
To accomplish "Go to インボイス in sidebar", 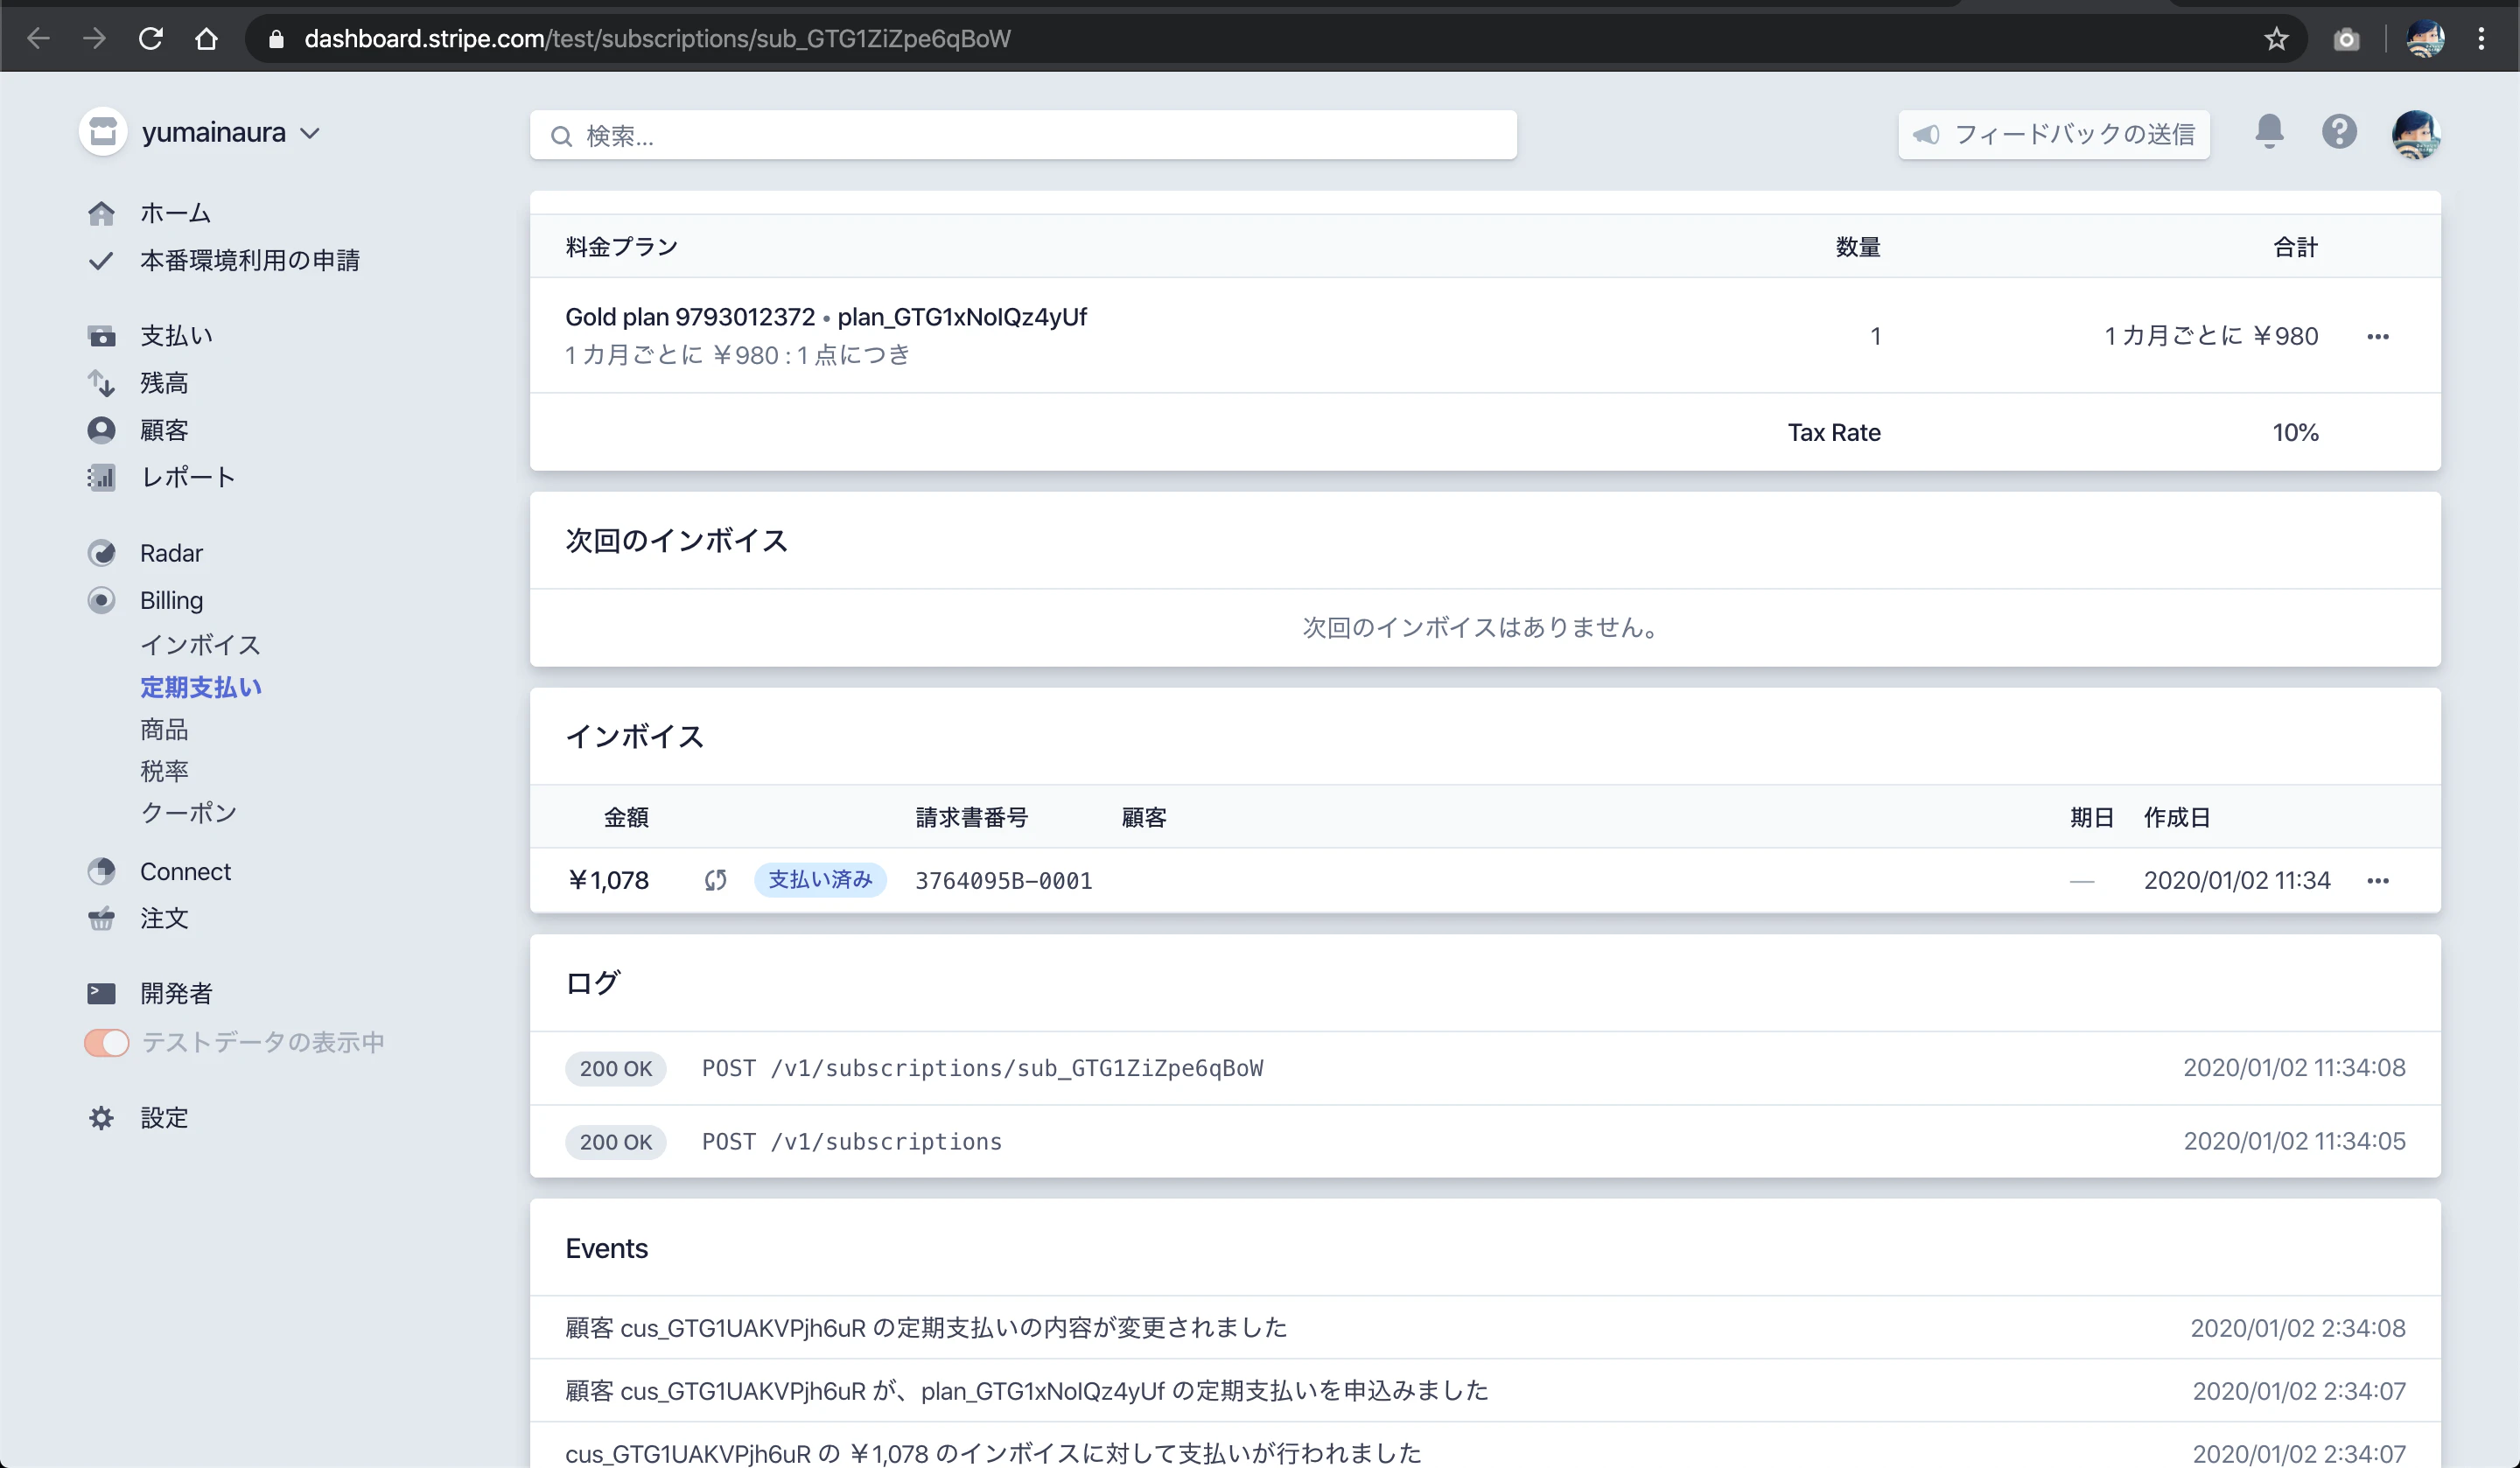I will point(200,645).
